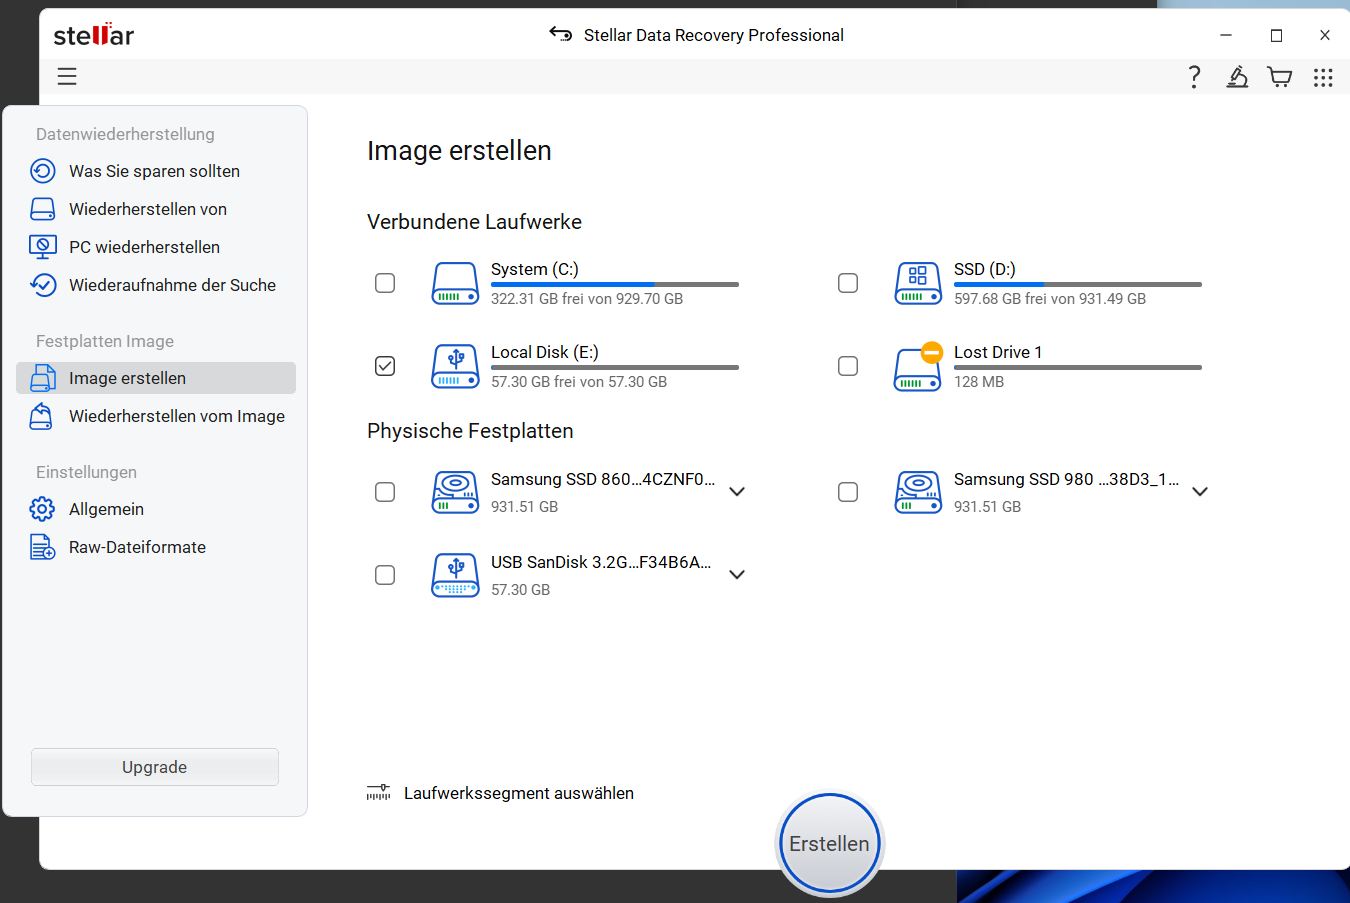Click the Raw-Dateiformate file icon

pyautogui.click(x=42, y=547)
